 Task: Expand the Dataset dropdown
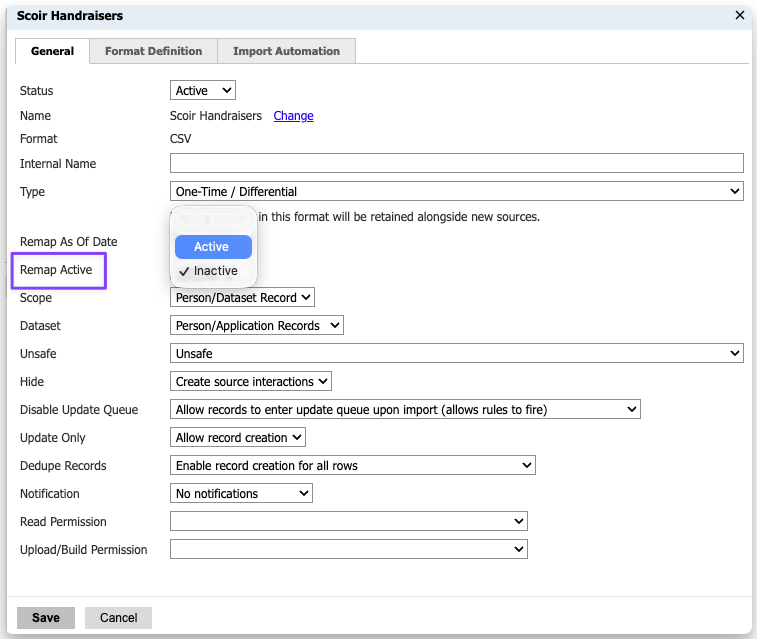coord(257,325)
